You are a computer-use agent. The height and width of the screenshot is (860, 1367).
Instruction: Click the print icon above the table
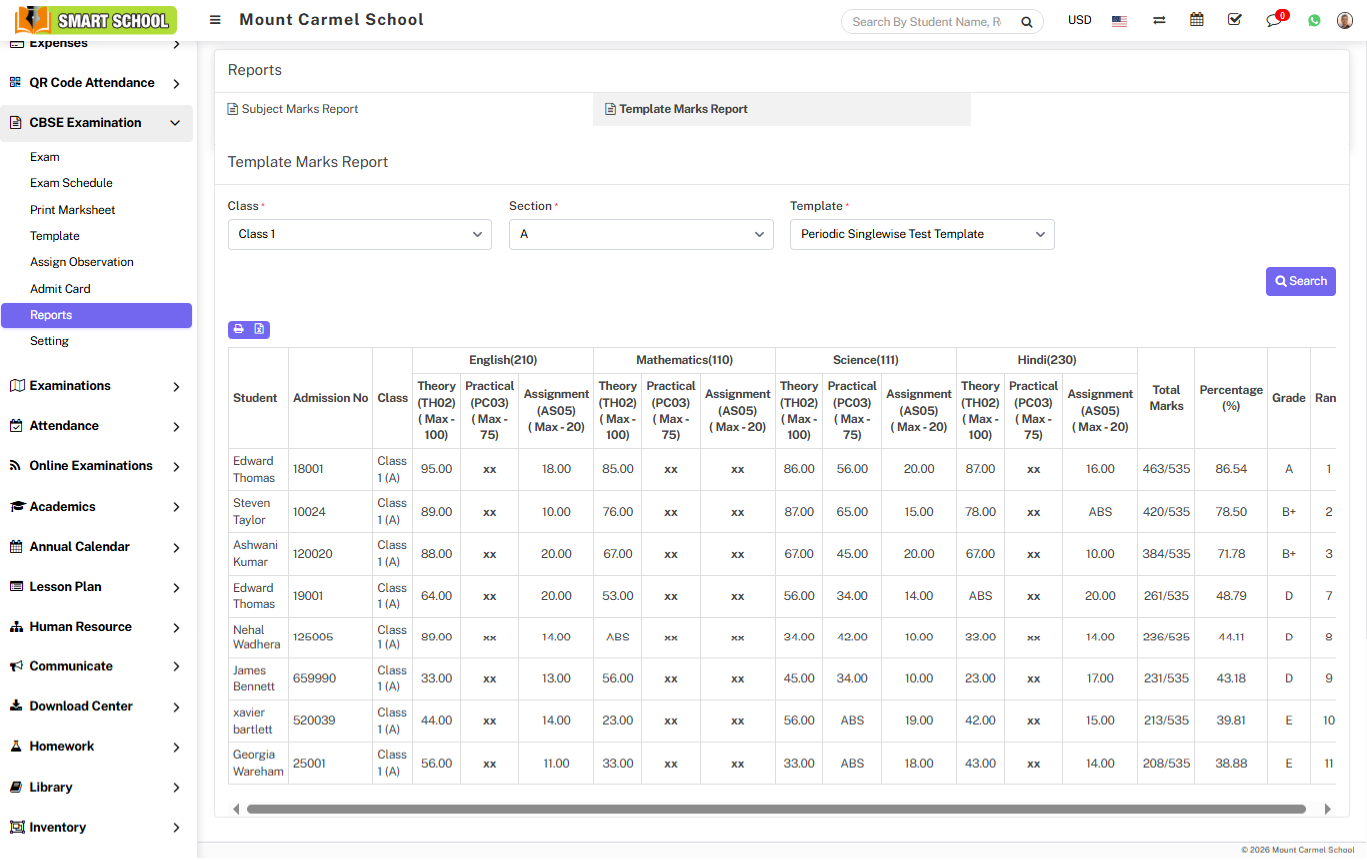tap(238, 329)
